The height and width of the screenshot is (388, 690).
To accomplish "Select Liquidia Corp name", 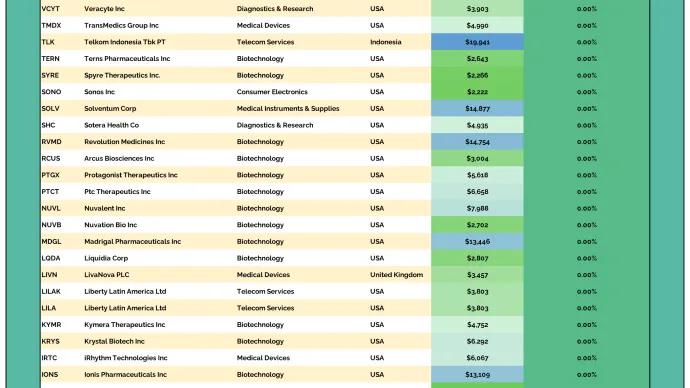I will (x=106, y=258).
